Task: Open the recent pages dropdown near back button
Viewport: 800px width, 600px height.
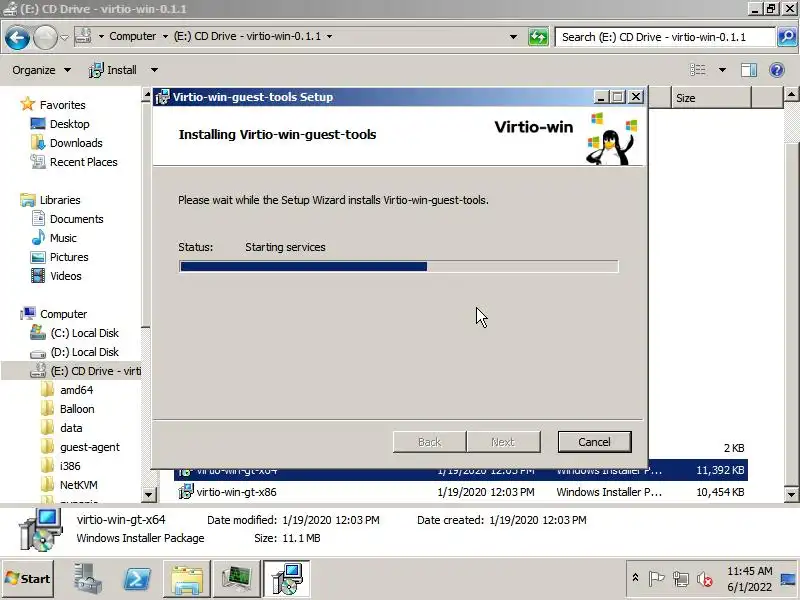Action: coord(64,37)
